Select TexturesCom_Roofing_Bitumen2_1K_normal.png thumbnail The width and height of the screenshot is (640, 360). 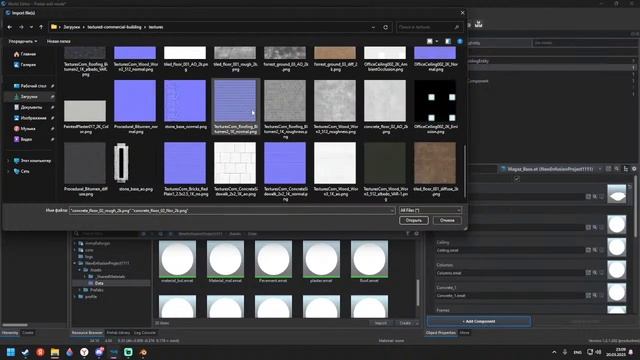coord(235,100)
